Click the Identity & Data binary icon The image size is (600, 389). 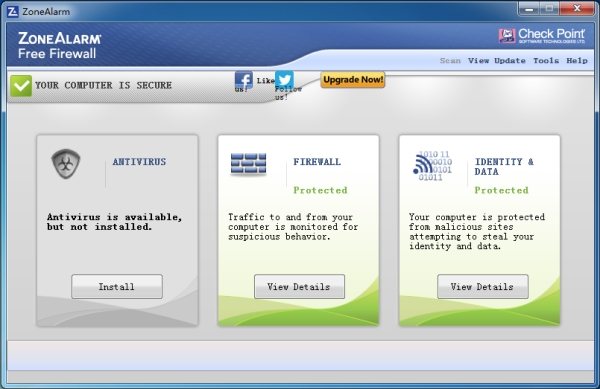tap(432, 166)
